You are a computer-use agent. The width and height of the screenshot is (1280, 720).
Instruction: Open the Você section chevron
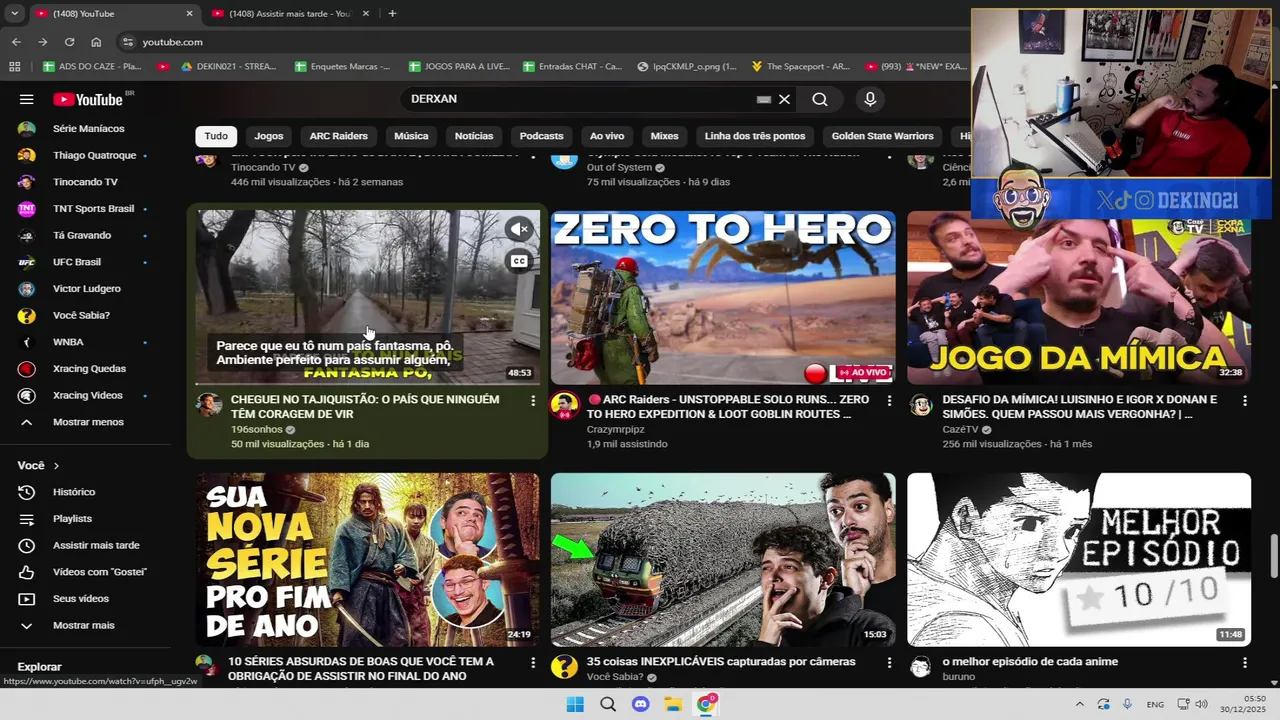[x=56, y=466]
